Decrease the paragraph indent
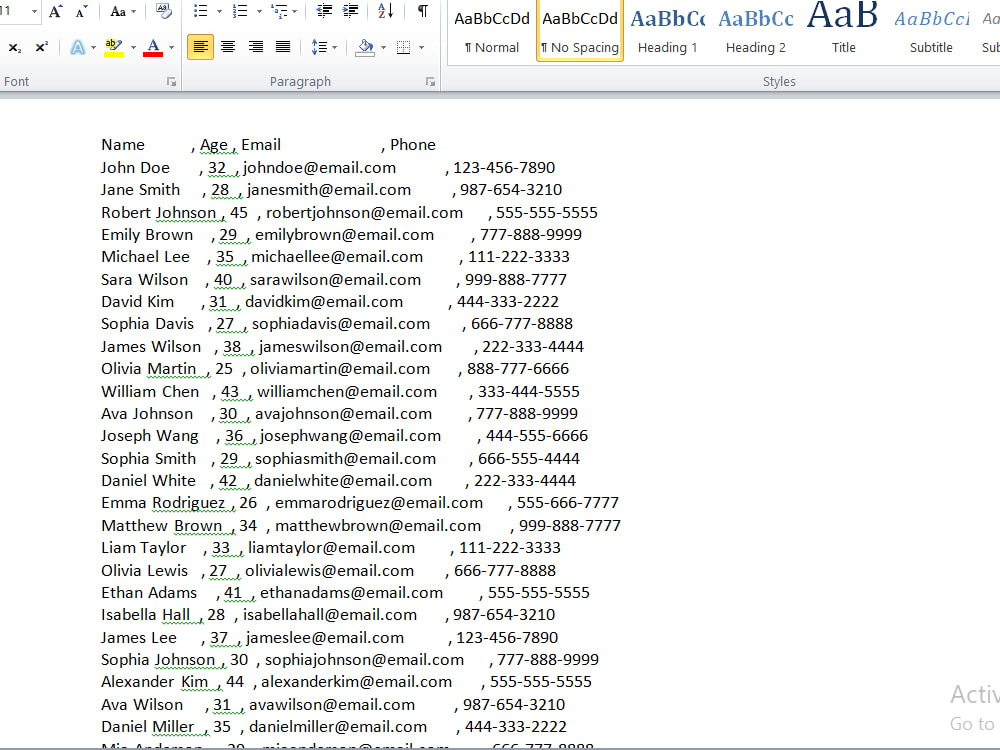 tap(324, 11)
